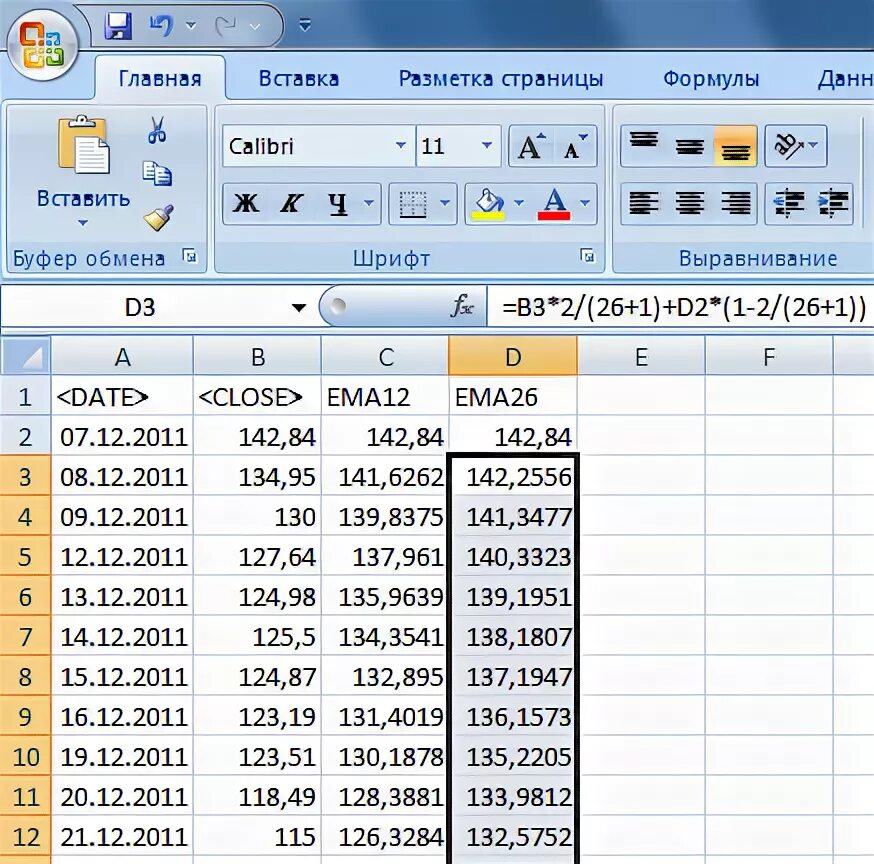Image resolution: width=874 pixels, height=864 pixels.
Task: Toggle italic with the К button
Action: click(x=291, y=203)
